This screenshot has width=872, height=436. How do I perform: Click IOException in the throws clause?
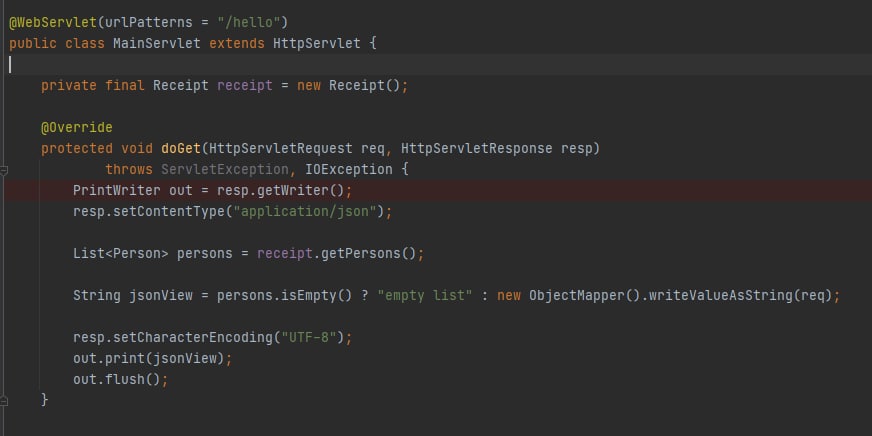point(349,170)
